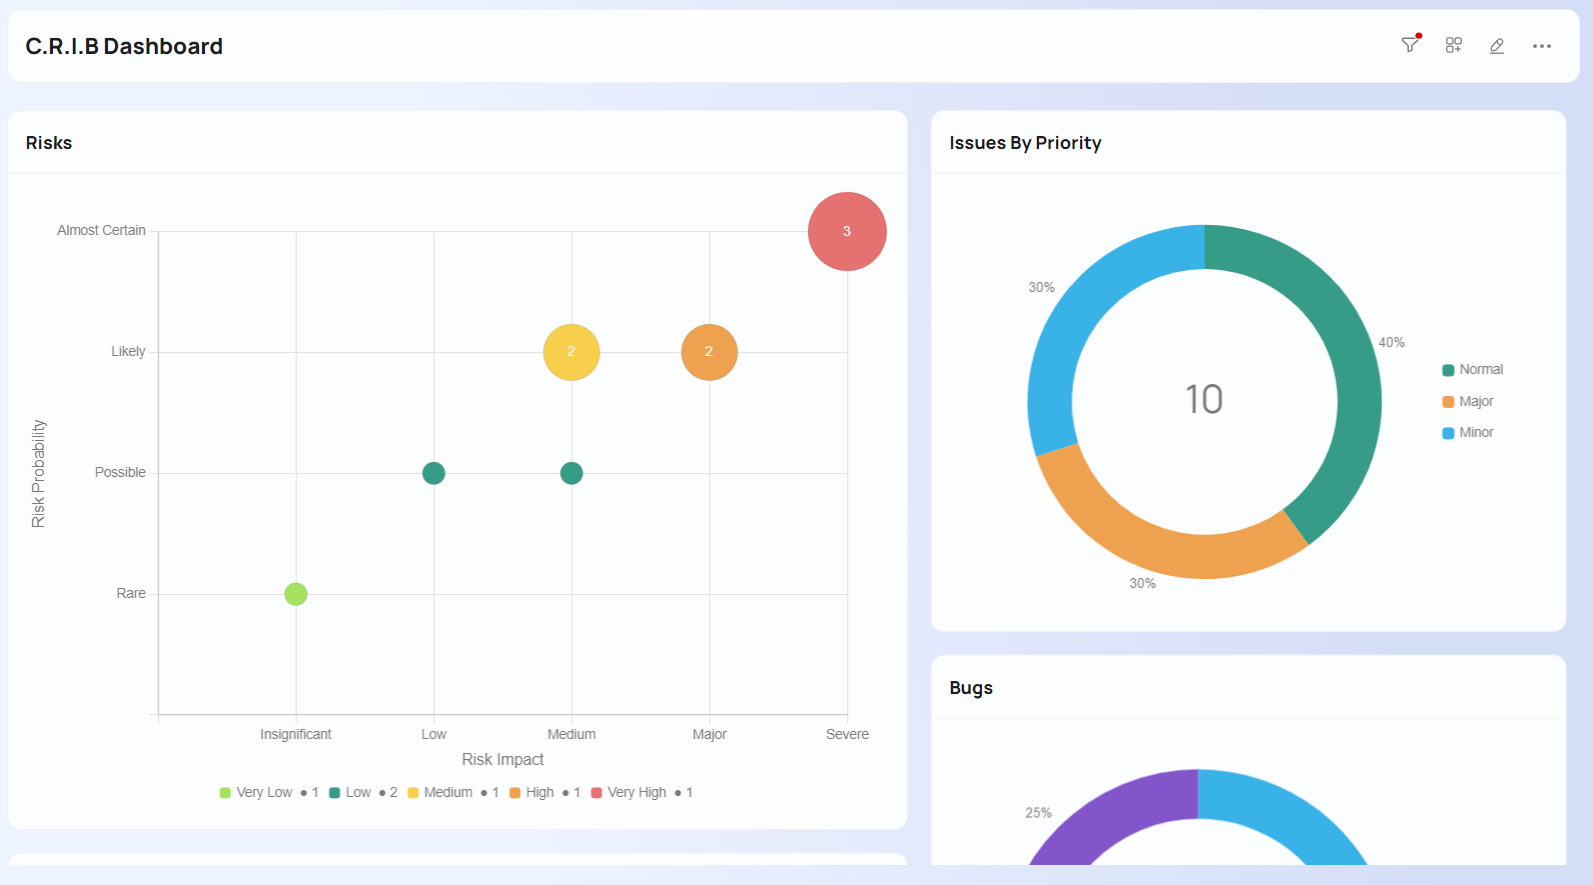Select the yellow Likely-Medium bubble

(571, 352)
